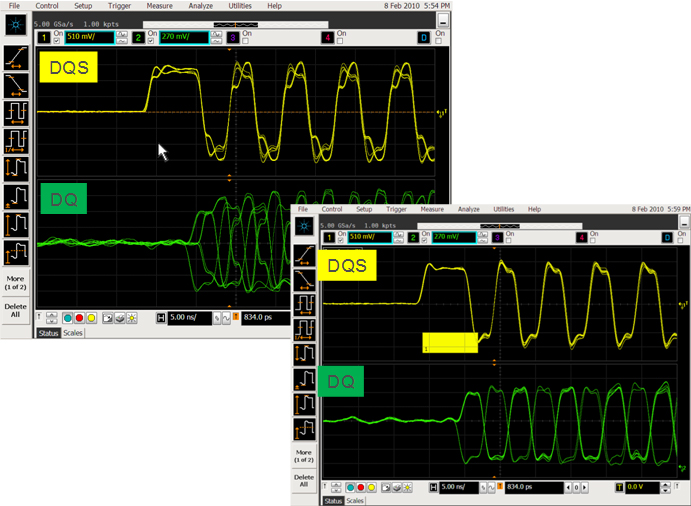Open the Trigger menu in the rear window
691x506 pixels.
(119, 6)
